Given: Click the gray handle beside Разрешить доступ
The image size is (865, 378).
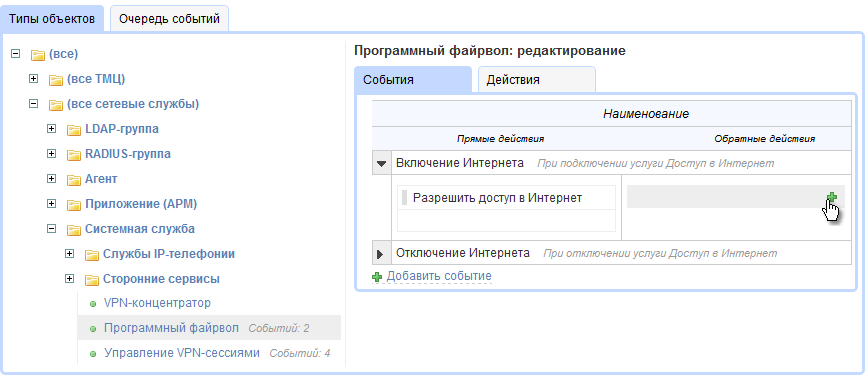Looking at the screenshot, I should pyautogui.click(x=404, y=198).
